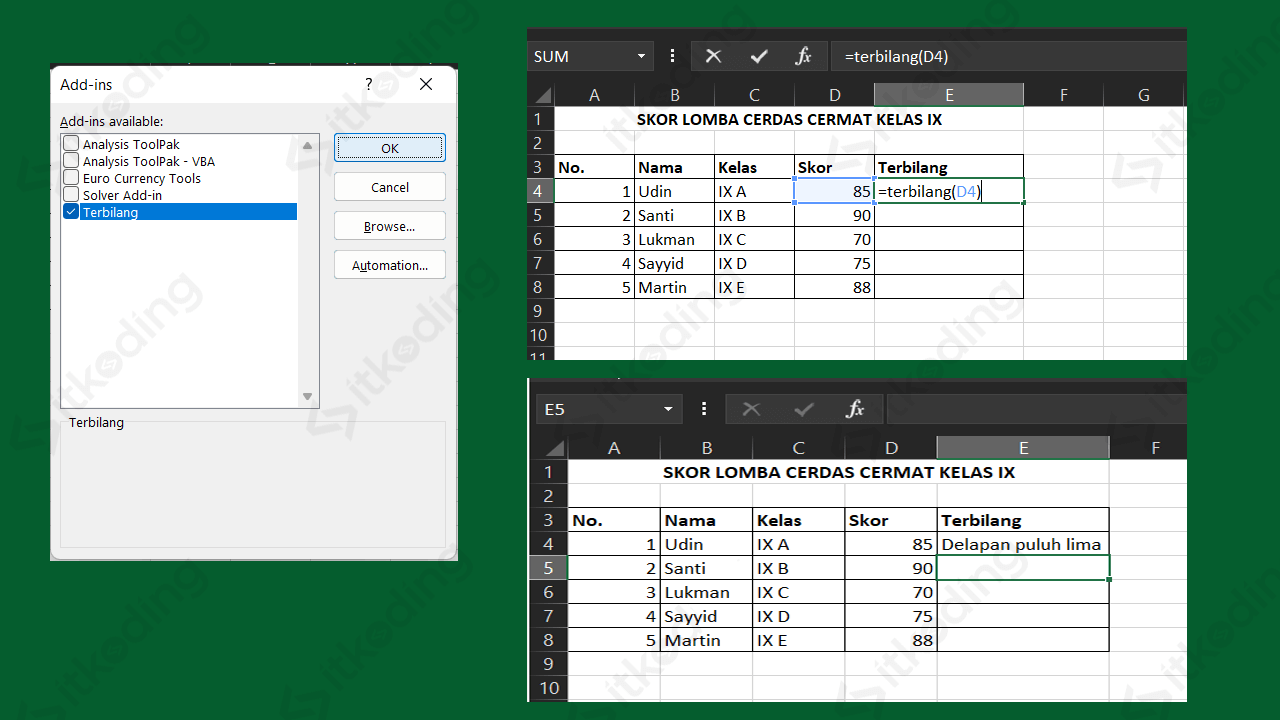Click selected cell E5 in bottom spreadsheet

coord(1023,568)
